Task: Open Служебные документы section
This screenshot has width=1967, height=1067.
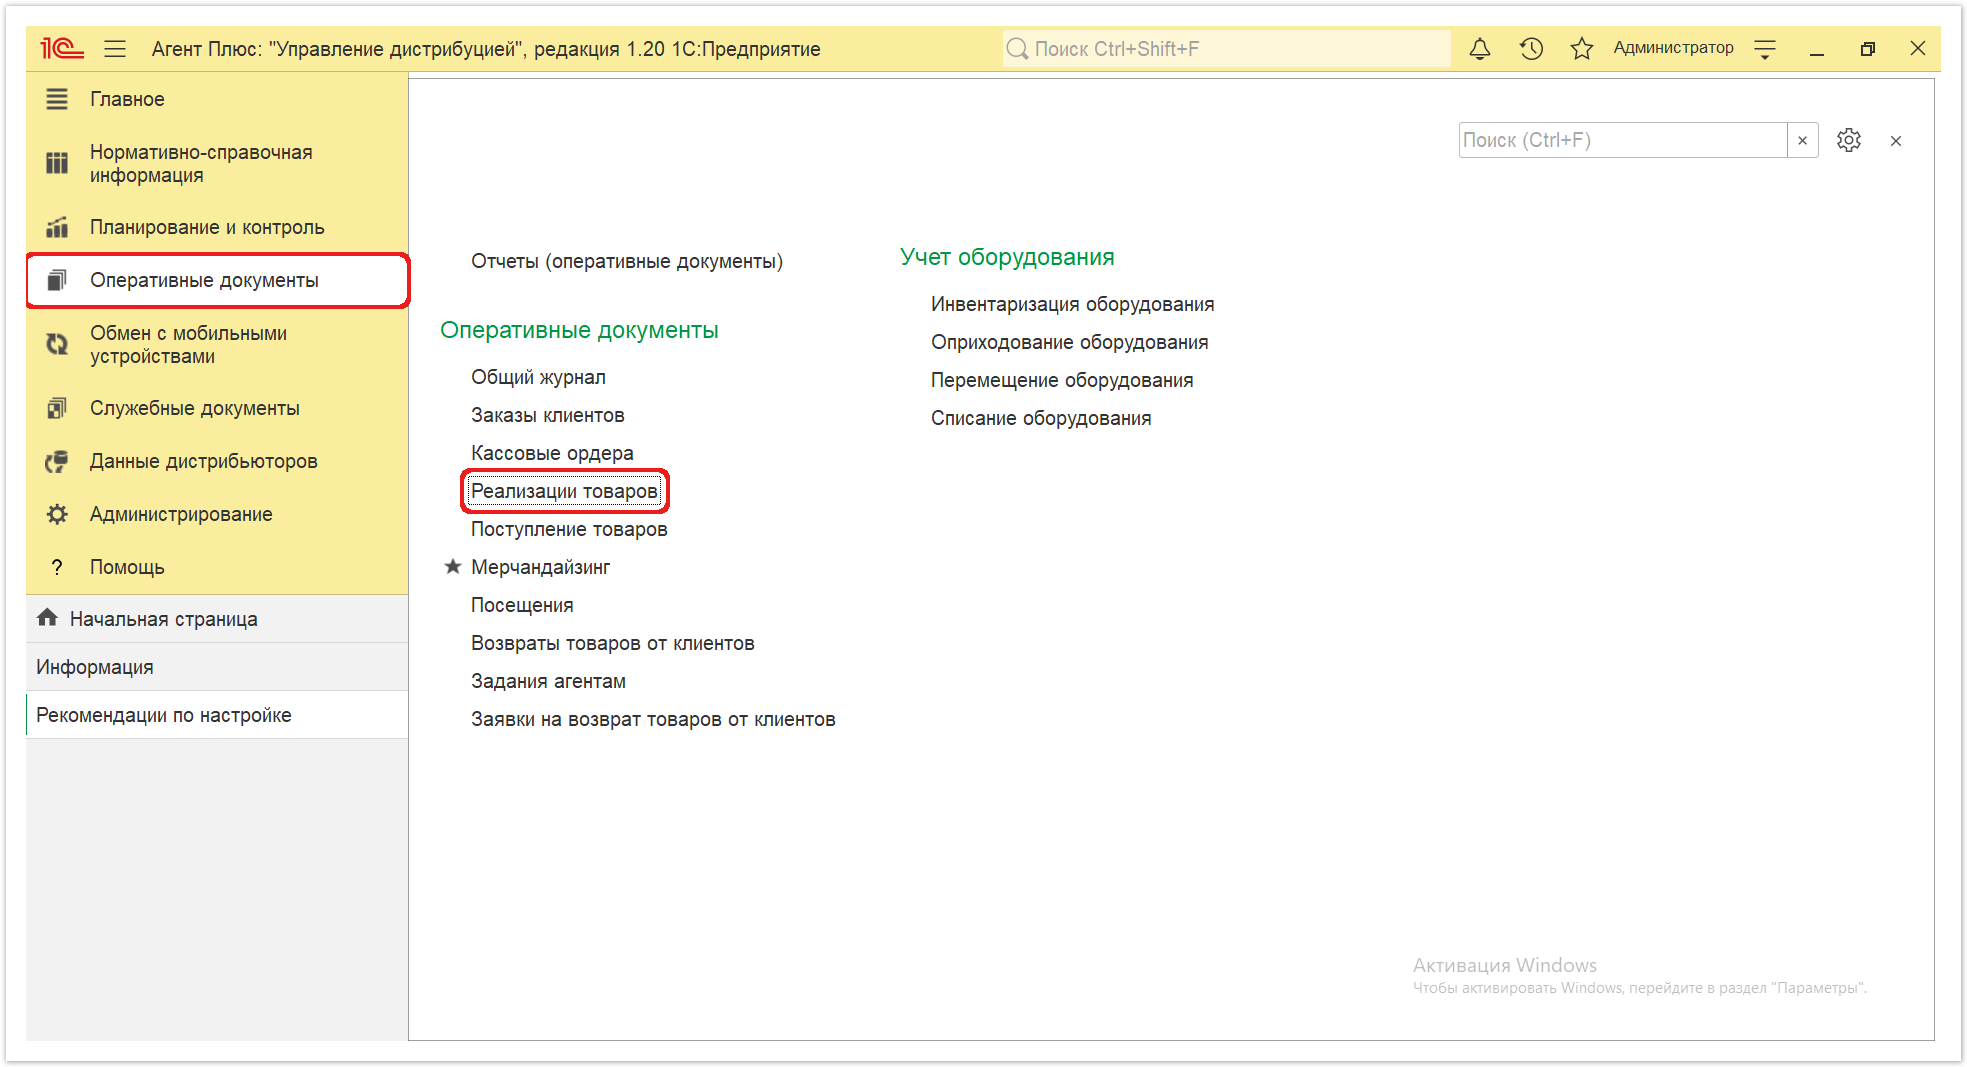Action: [x=217, y=408]
